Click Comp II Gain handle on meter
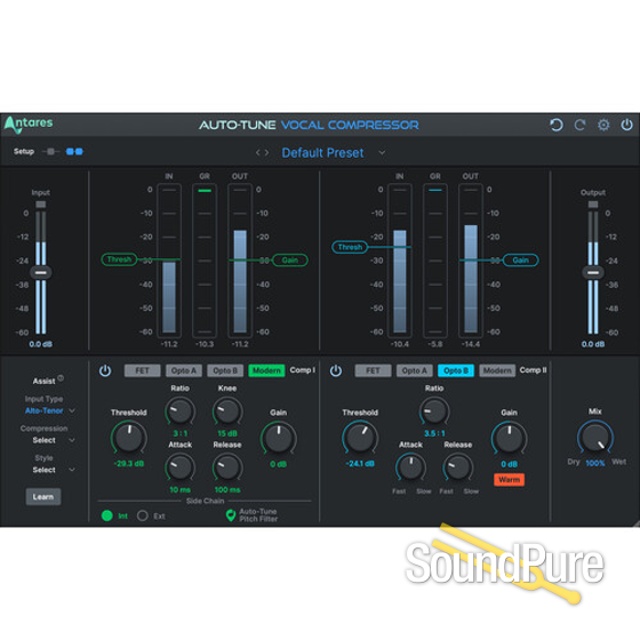This screenshot has width=640, height=640. point(520,260)
